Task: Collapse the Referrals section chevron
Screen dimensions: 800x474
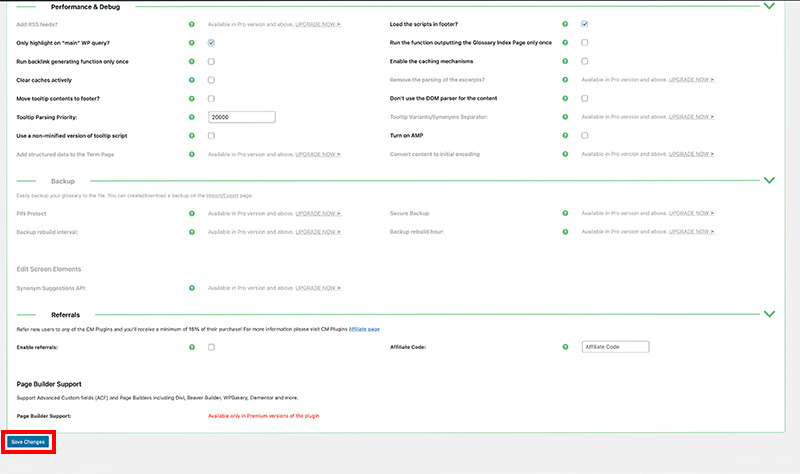Action: coord(769,314)
